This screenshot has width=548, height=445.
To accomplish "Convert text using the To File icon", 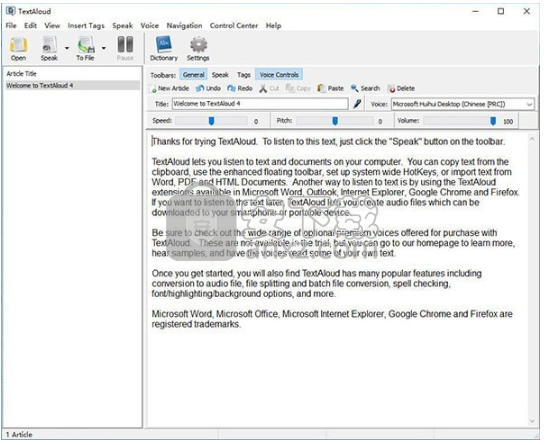I will coord(86,48).
